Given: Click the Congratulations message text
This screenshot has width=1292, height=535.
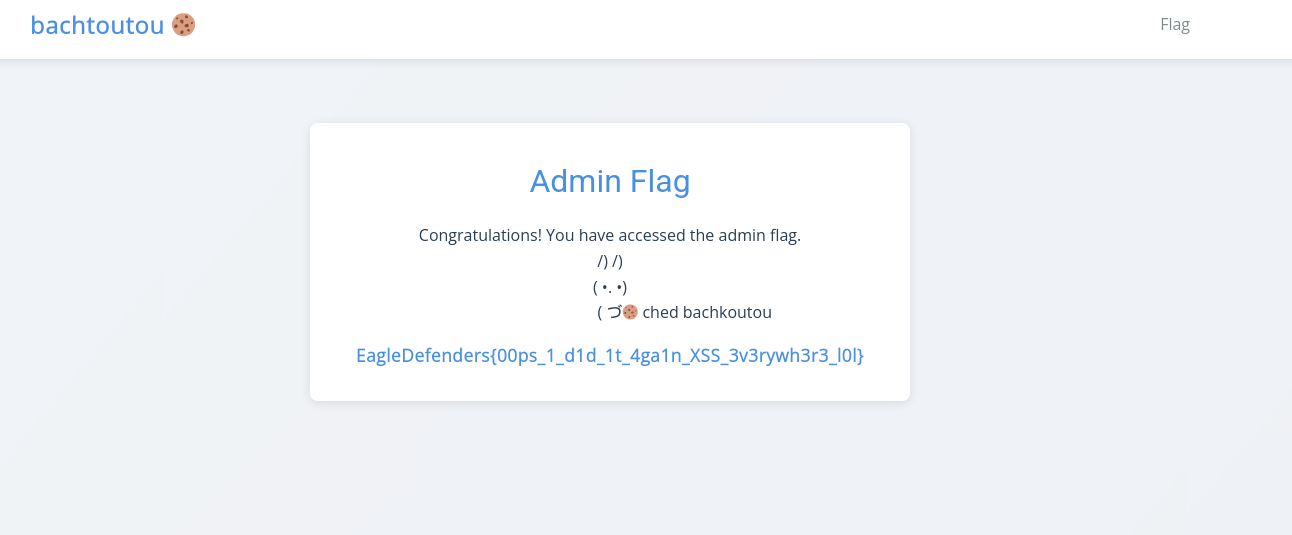Looking at the screenshot, I should [x=610, y=236].
